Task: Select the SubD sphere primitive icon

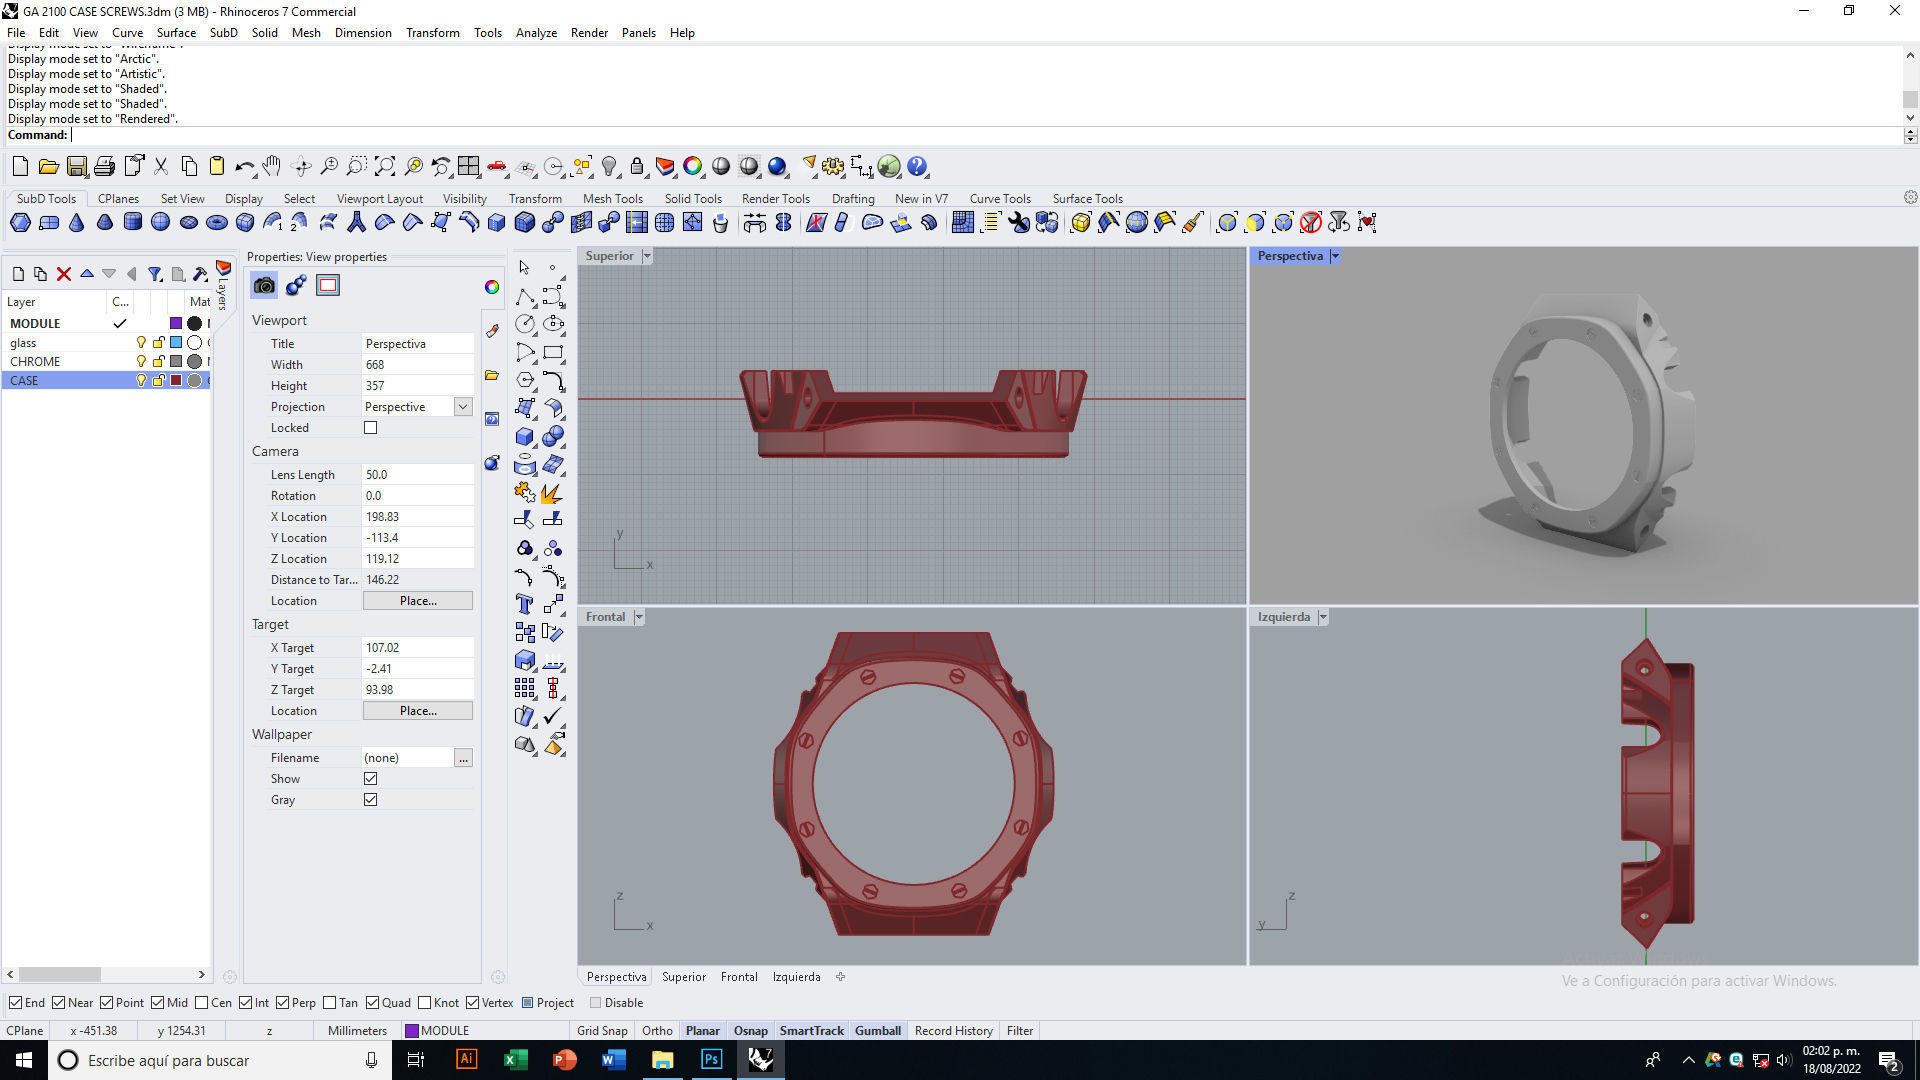Action: [160, 223]
